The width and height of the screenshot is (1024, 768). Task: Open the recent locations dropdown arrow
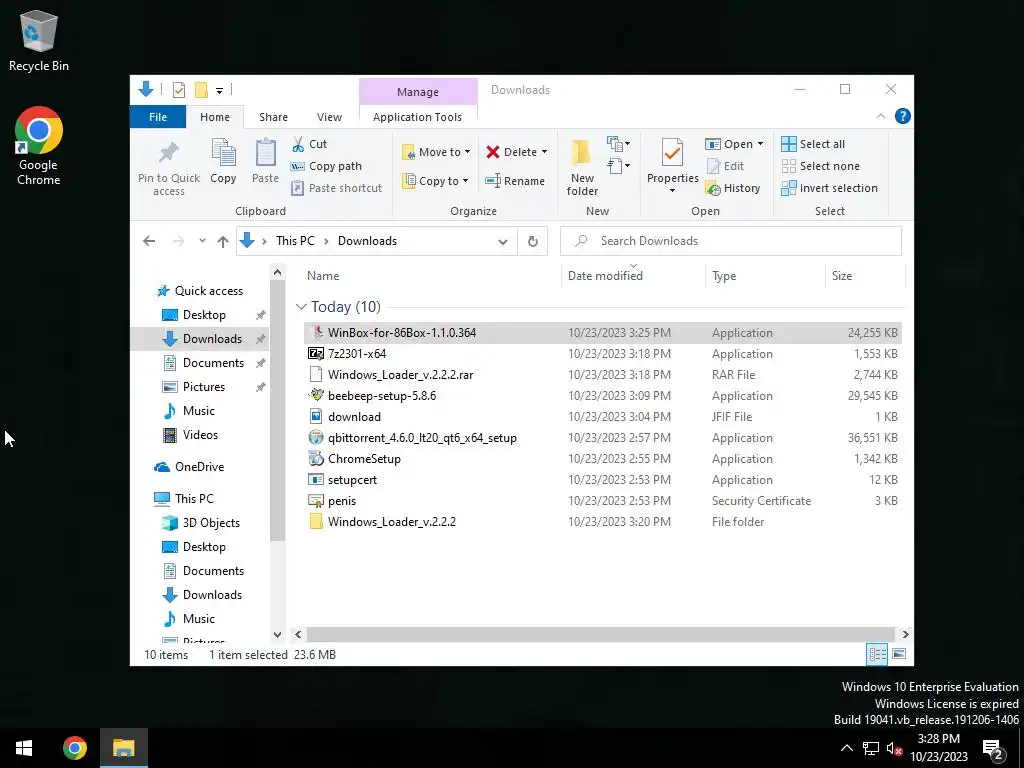pos(202,241)
